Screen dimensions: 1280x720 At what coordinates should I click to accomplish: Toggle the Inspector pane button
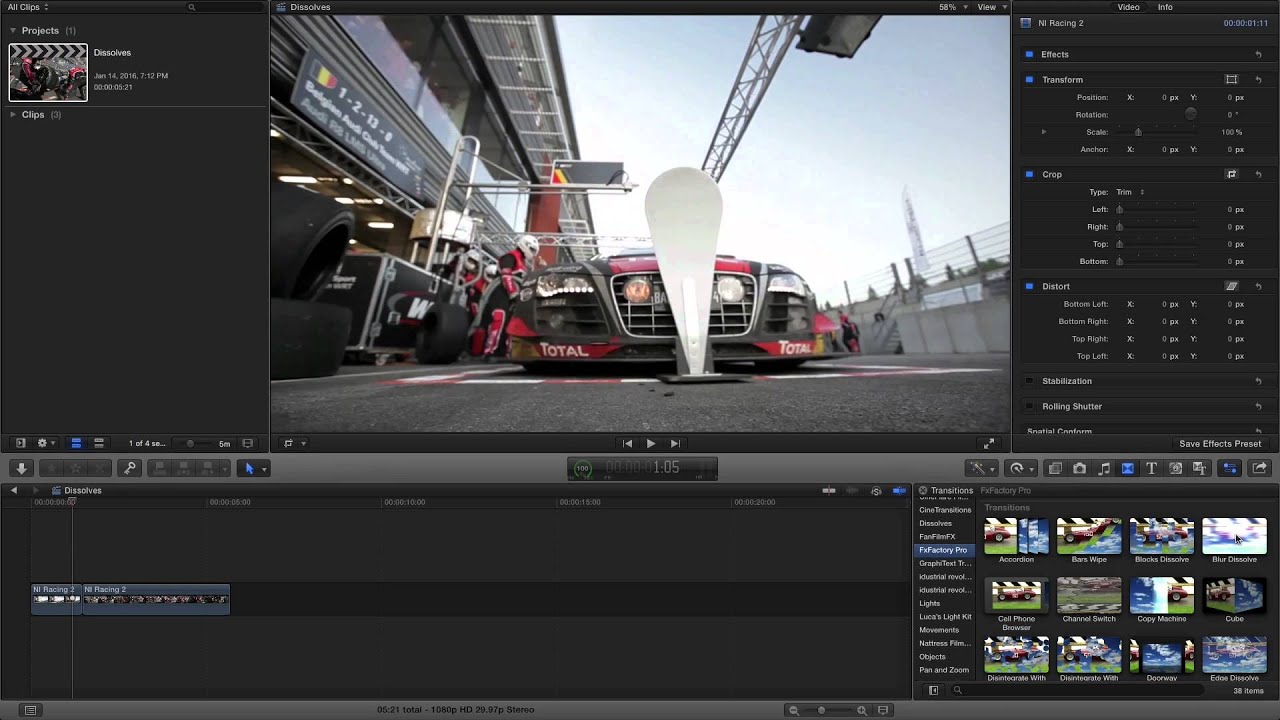point(1230,468)
